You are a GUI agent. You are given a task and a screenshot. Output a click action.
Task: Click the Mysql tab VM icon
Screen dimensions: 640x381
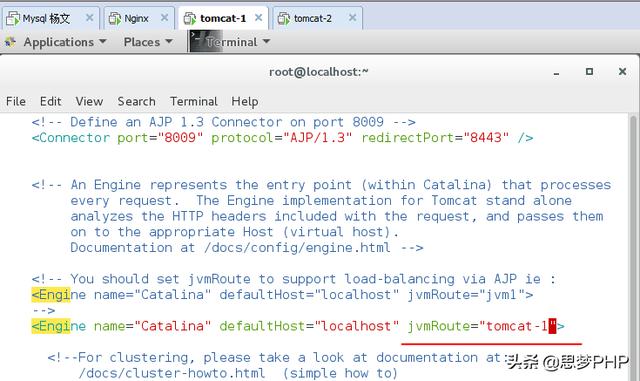click(13, 18)
